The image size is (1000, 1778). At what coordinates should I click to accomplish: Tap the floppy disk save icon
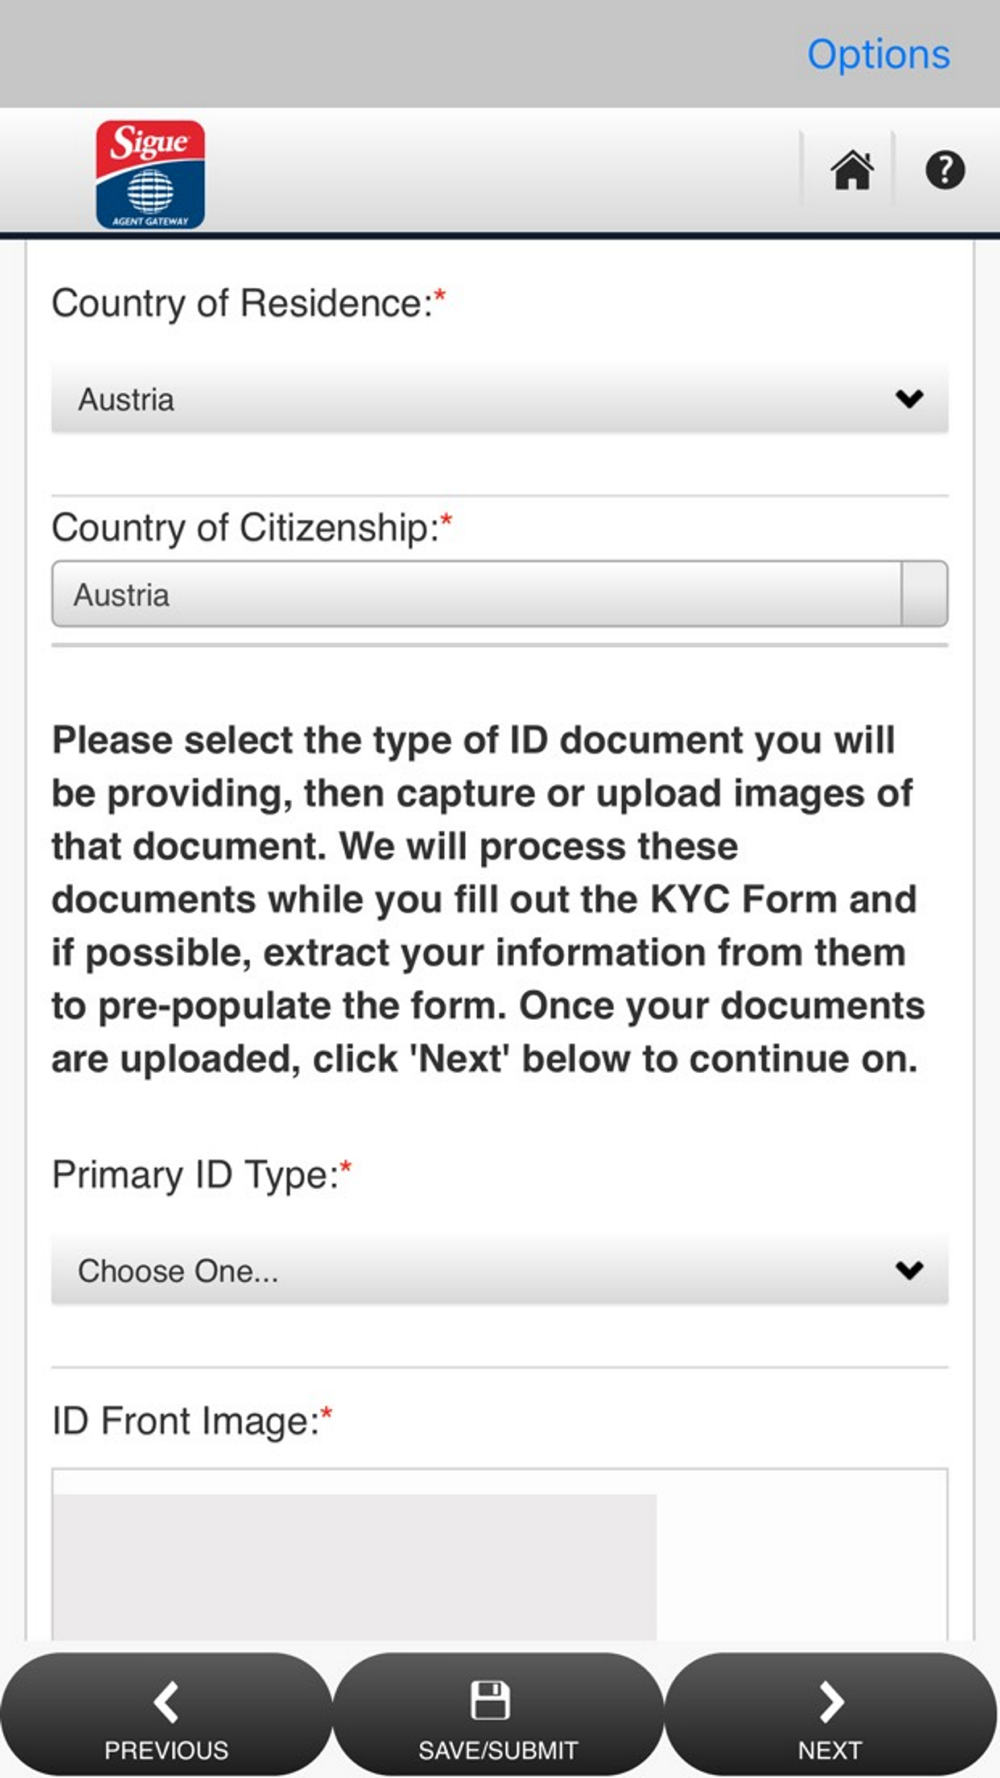pos(490,1700)
